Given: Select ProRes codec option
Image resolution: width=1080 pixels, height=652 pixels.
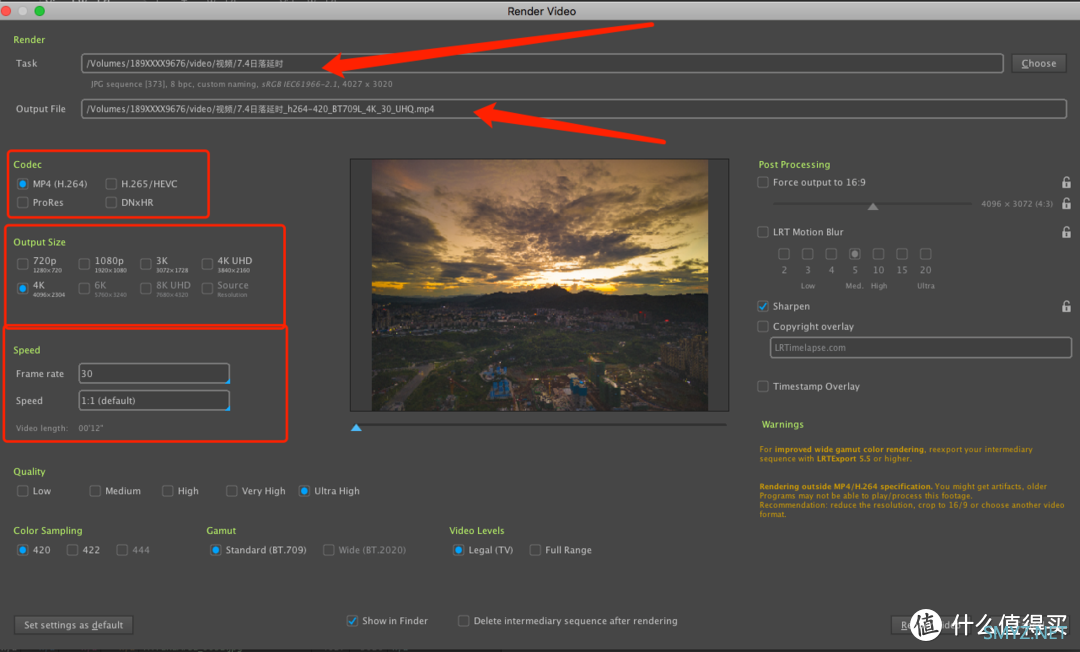Looking at the screenshot, I should (23, 202).
